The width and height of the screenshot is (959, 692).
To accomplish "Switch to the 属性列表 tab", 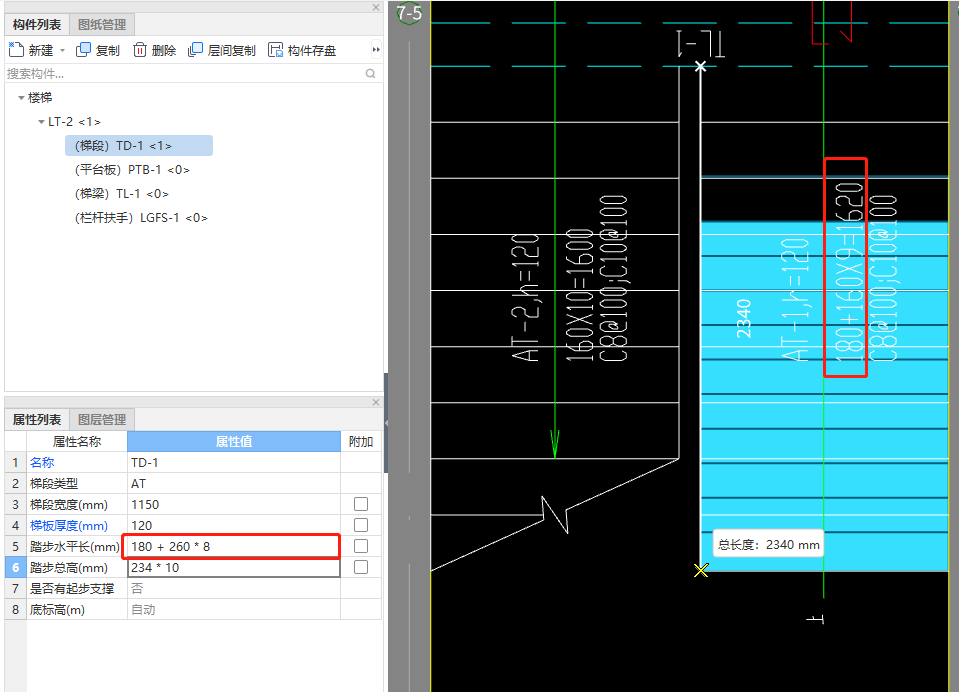I will pyautogui.click(x=37, y=420).
